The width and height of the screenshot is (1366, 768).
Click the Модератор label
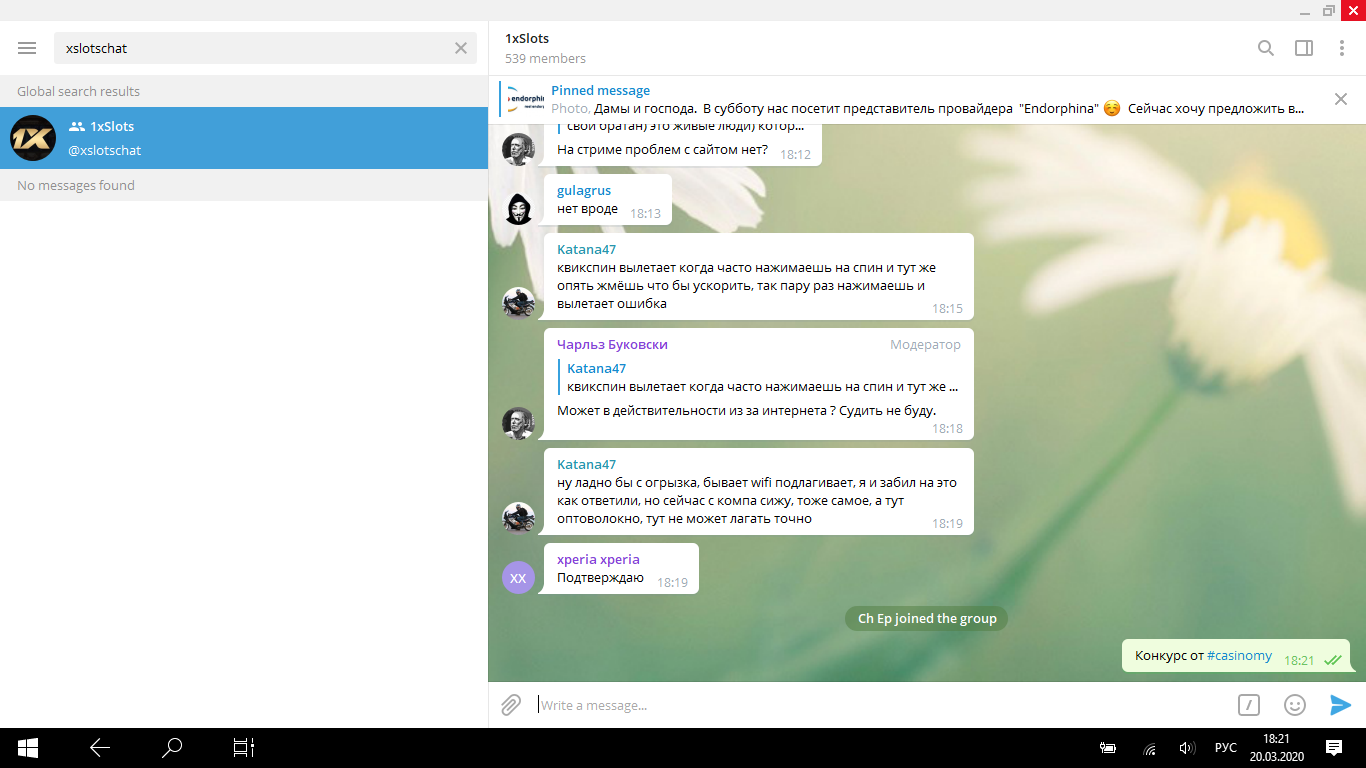pos(926,344)
